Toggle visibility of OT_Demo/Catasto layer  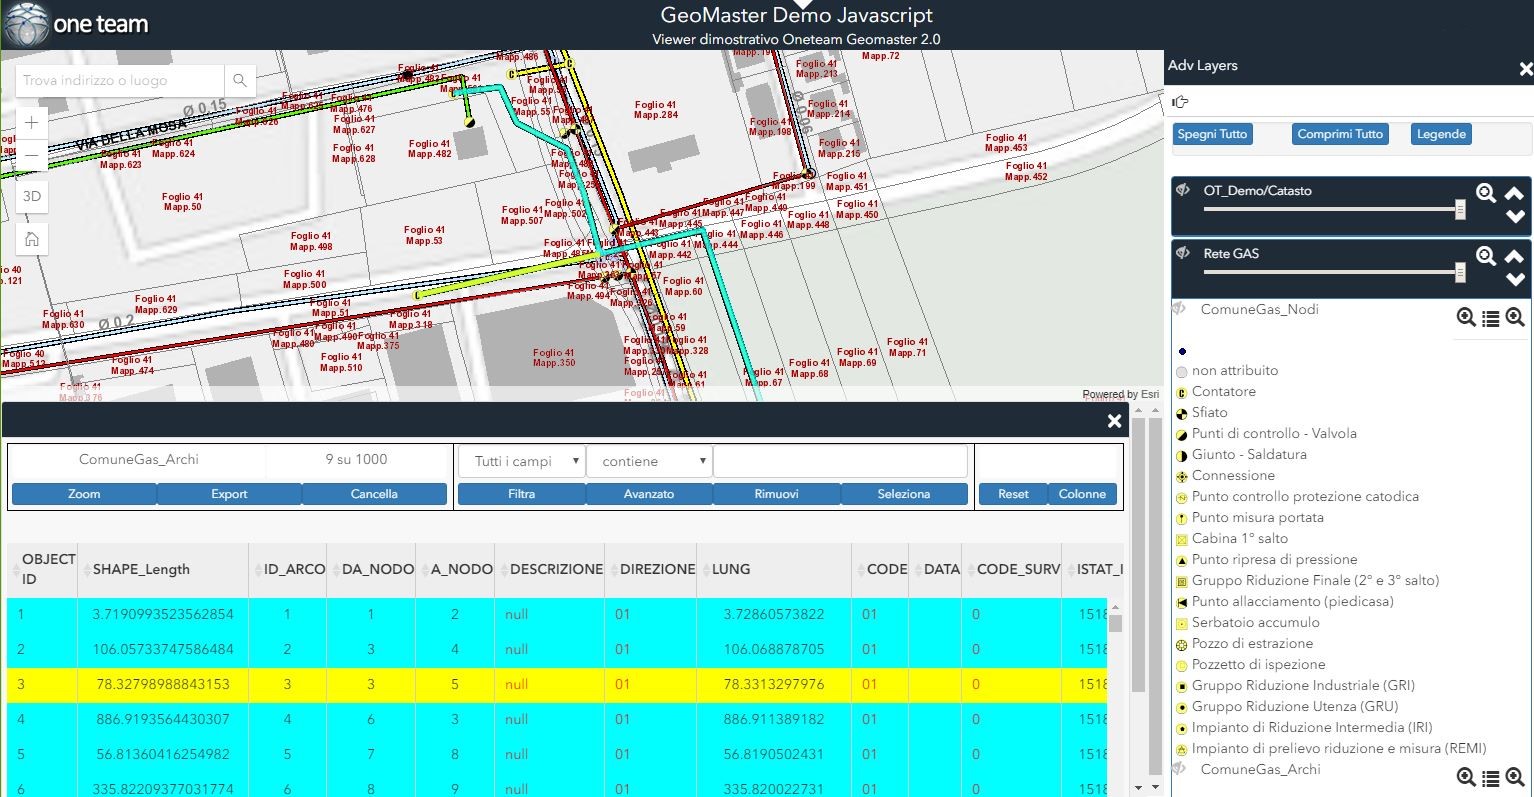(x=1183, y=190)
